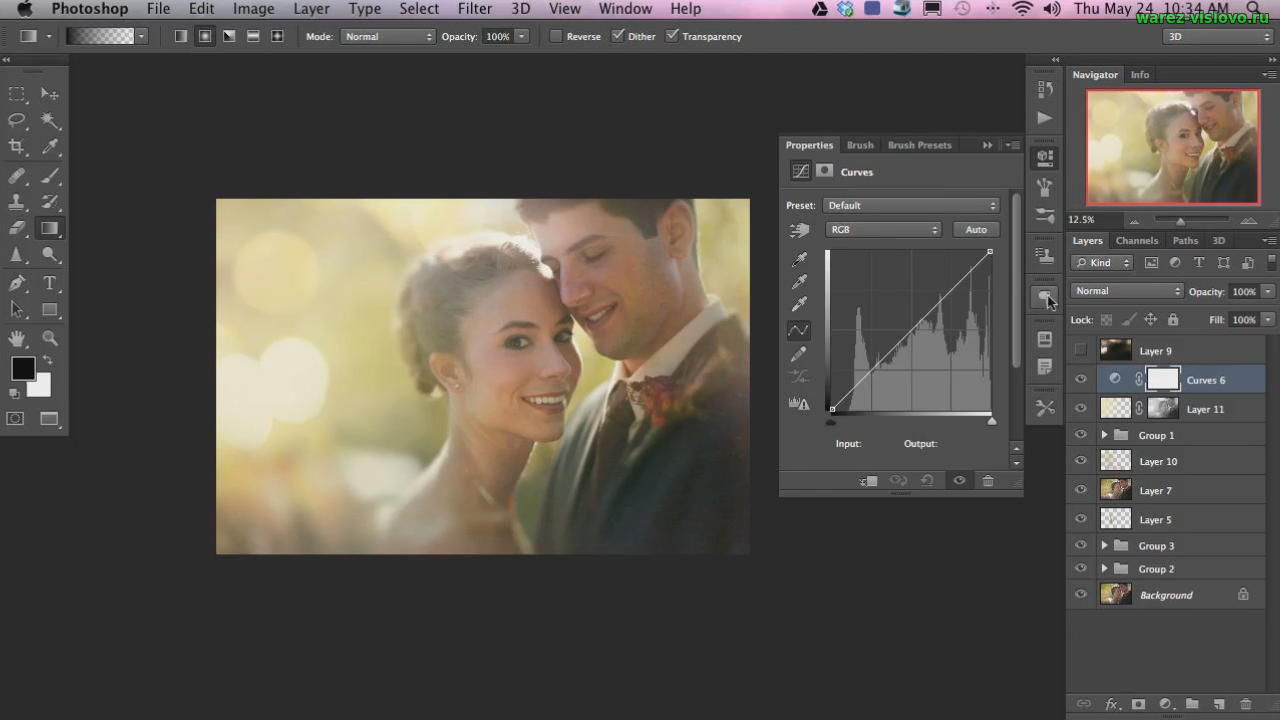The image size is (1280, 720).
Task: Click the add layer mask icon in Layers panel
Action: click(x=1138, y=705)
